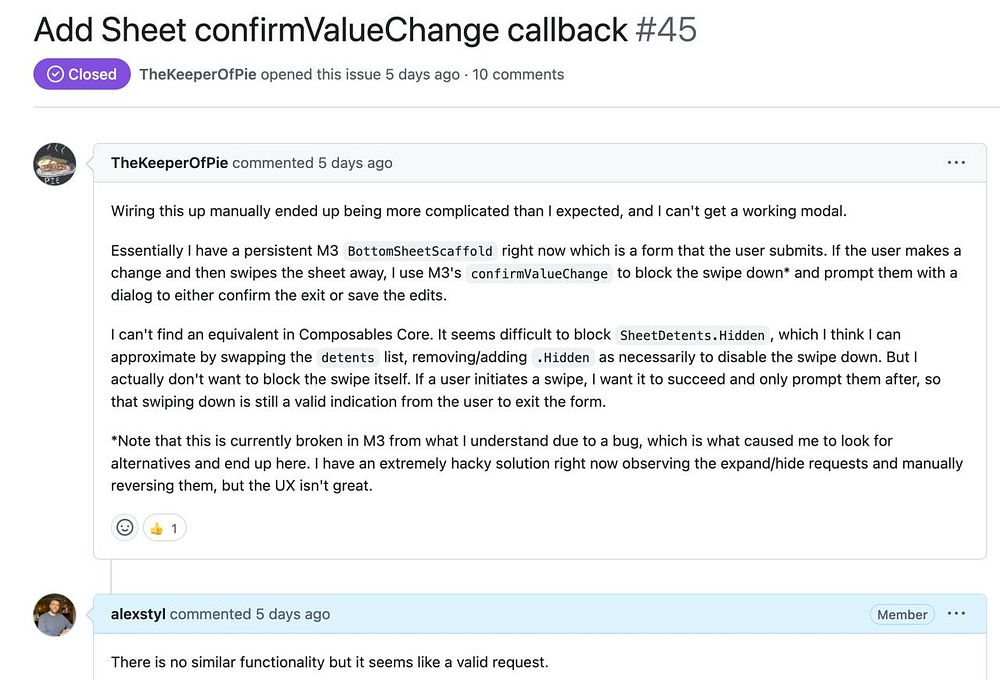Viewport: 1000px width, 680px height.
Task: Open TheKeeperOfPie's pie avatar
Action: pos(55,164)
